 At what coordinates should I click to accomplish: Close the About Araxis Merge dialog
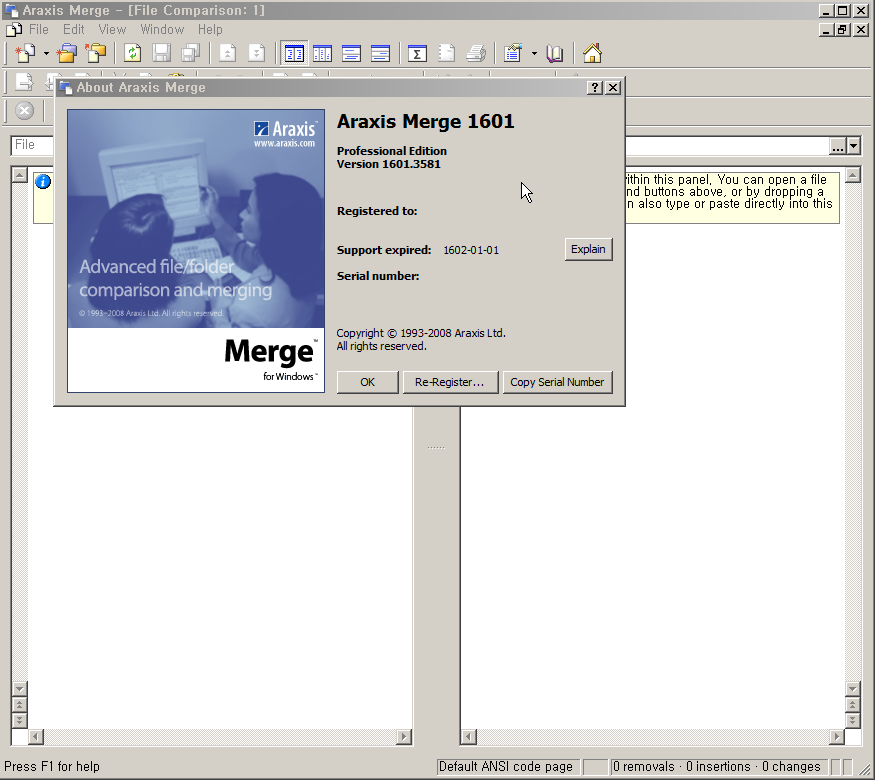click(613, 88)
